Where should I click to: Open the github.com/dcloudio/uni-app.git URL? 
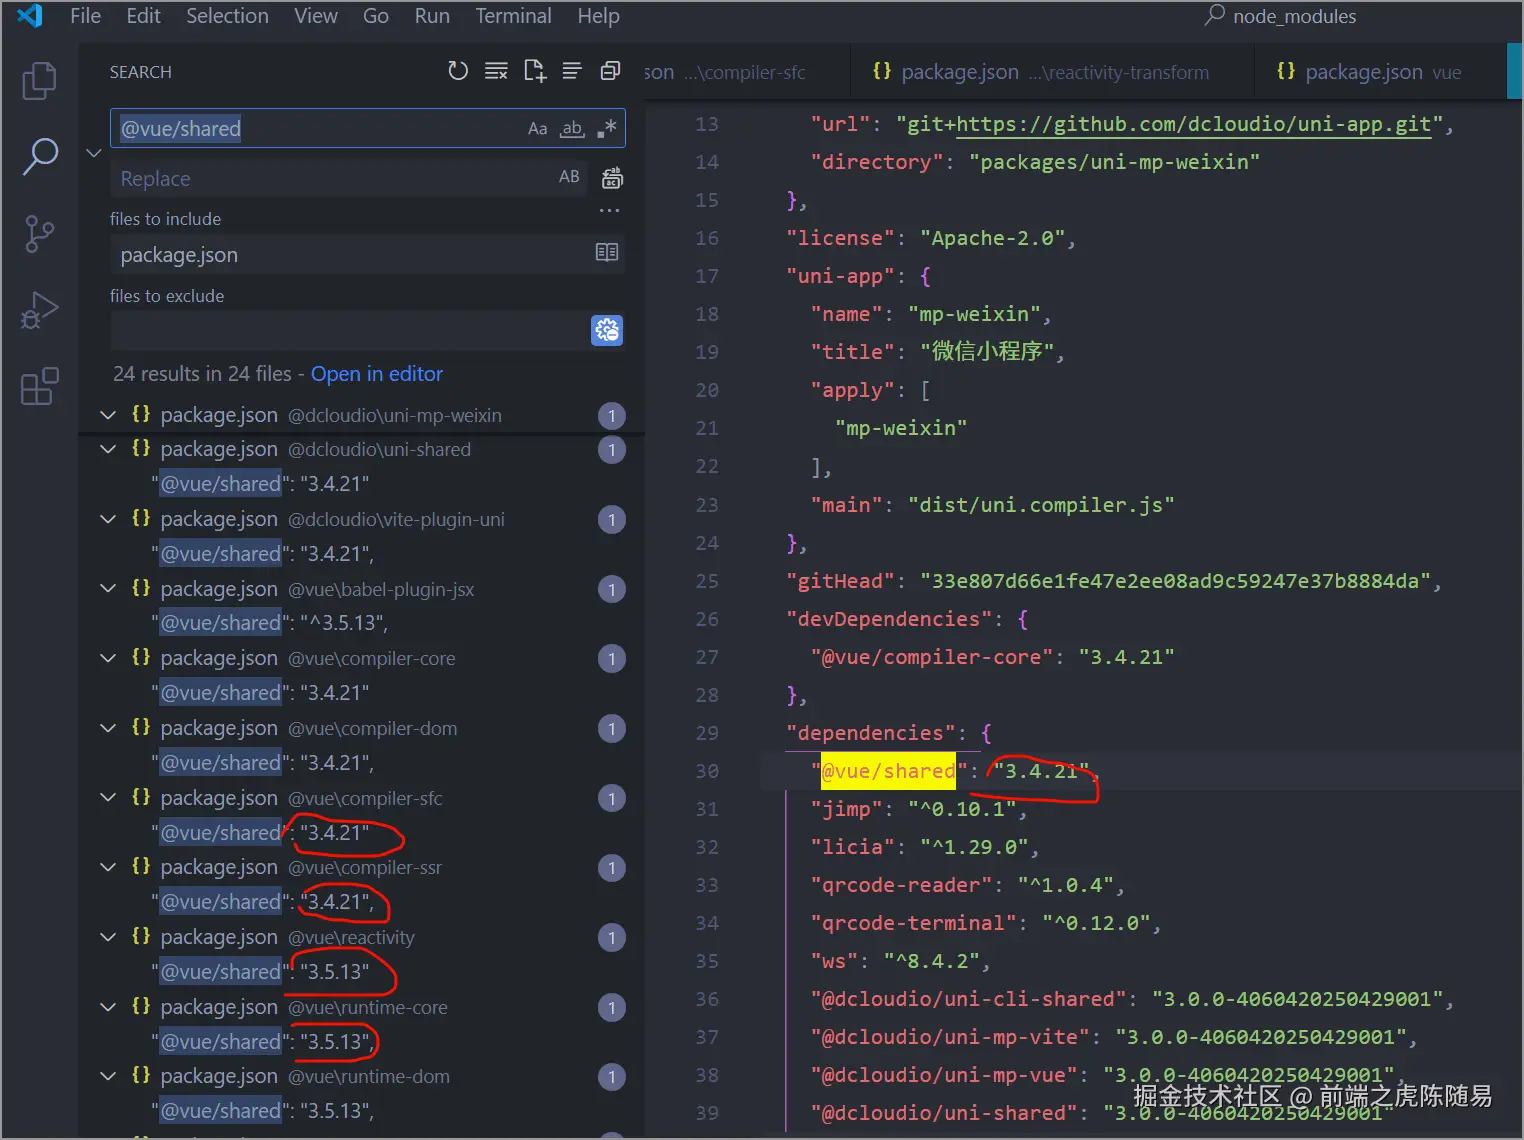(x=1194, y=124)
